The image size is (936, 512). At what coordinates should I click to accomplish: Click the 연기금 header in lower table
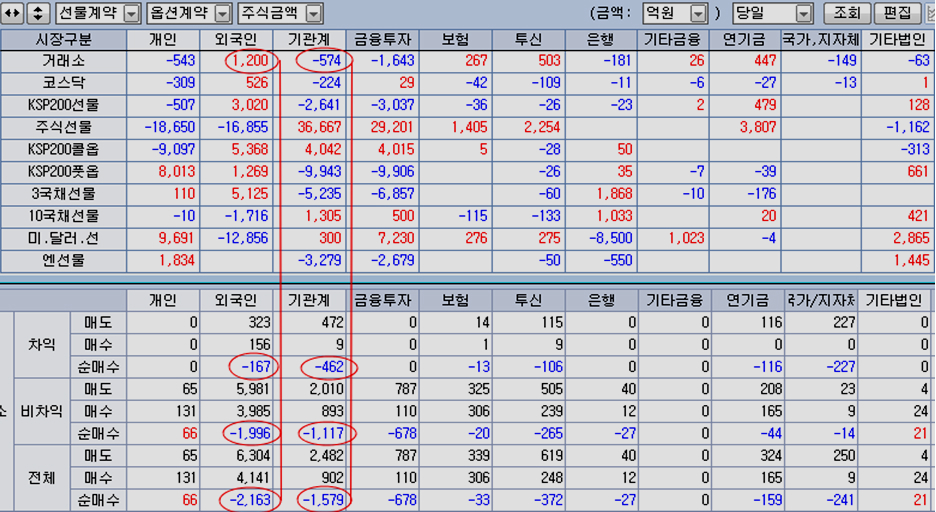coord(745,300)
